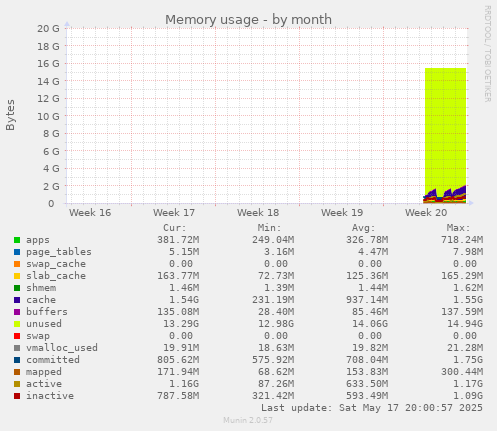Viewport: 497px width, 431px height.
Task: Click the Last update timestamp line
Action: (x=372, y=408)
